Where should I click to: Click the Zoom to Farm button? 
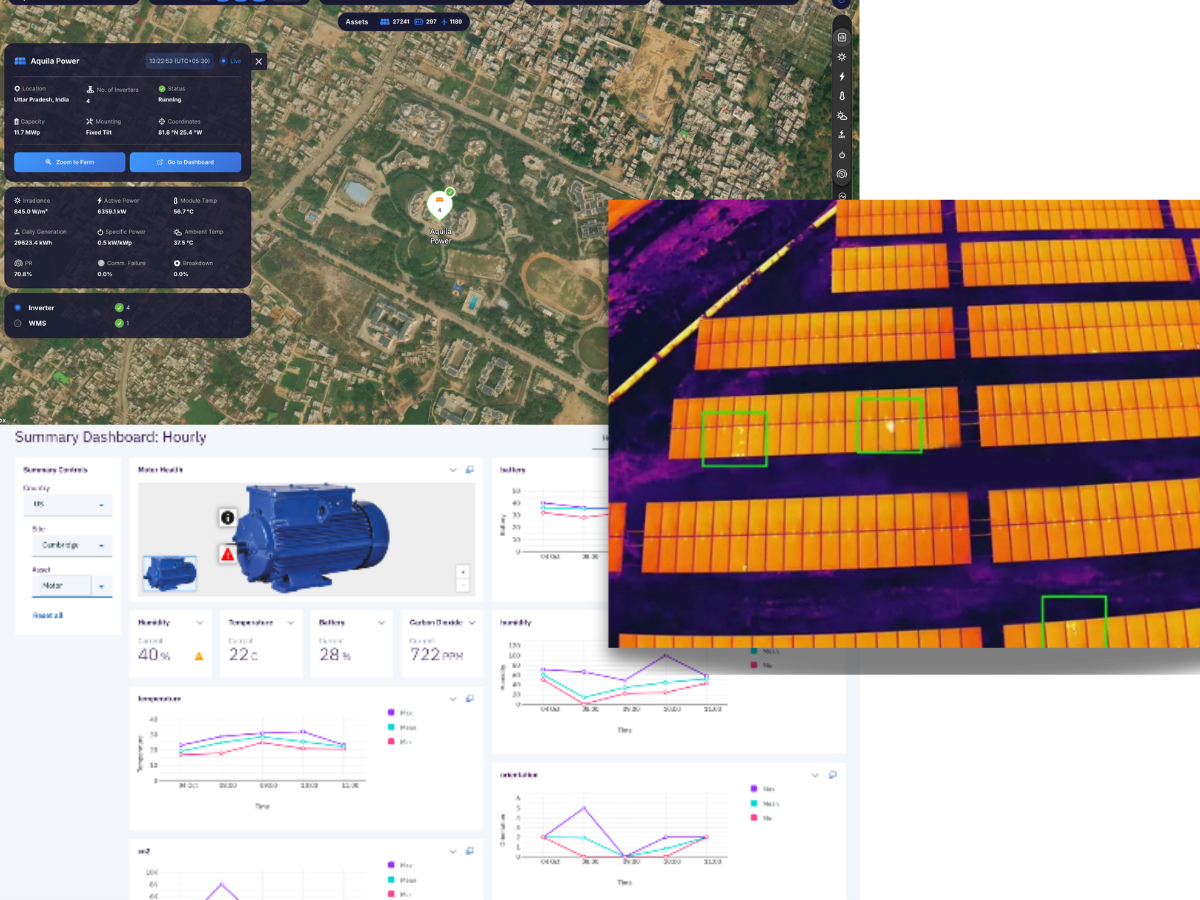tap(70, 162)
